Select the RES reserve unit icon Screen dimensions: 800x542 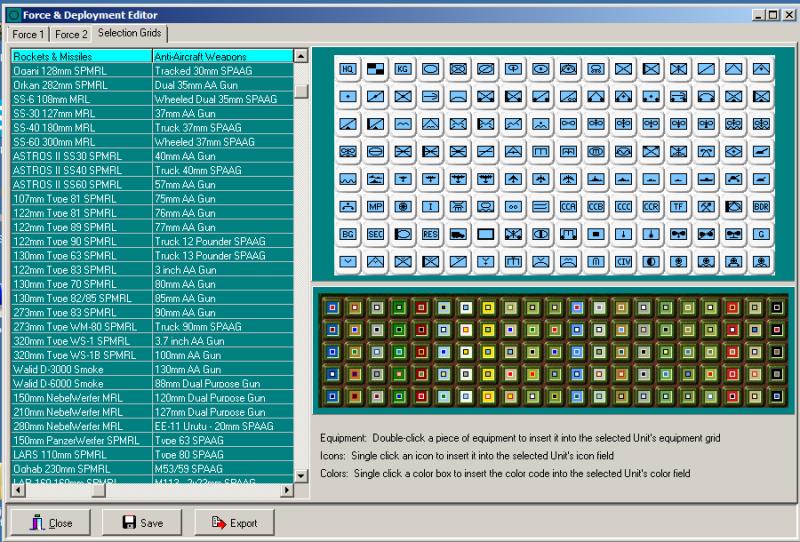(x=430, y=234)
